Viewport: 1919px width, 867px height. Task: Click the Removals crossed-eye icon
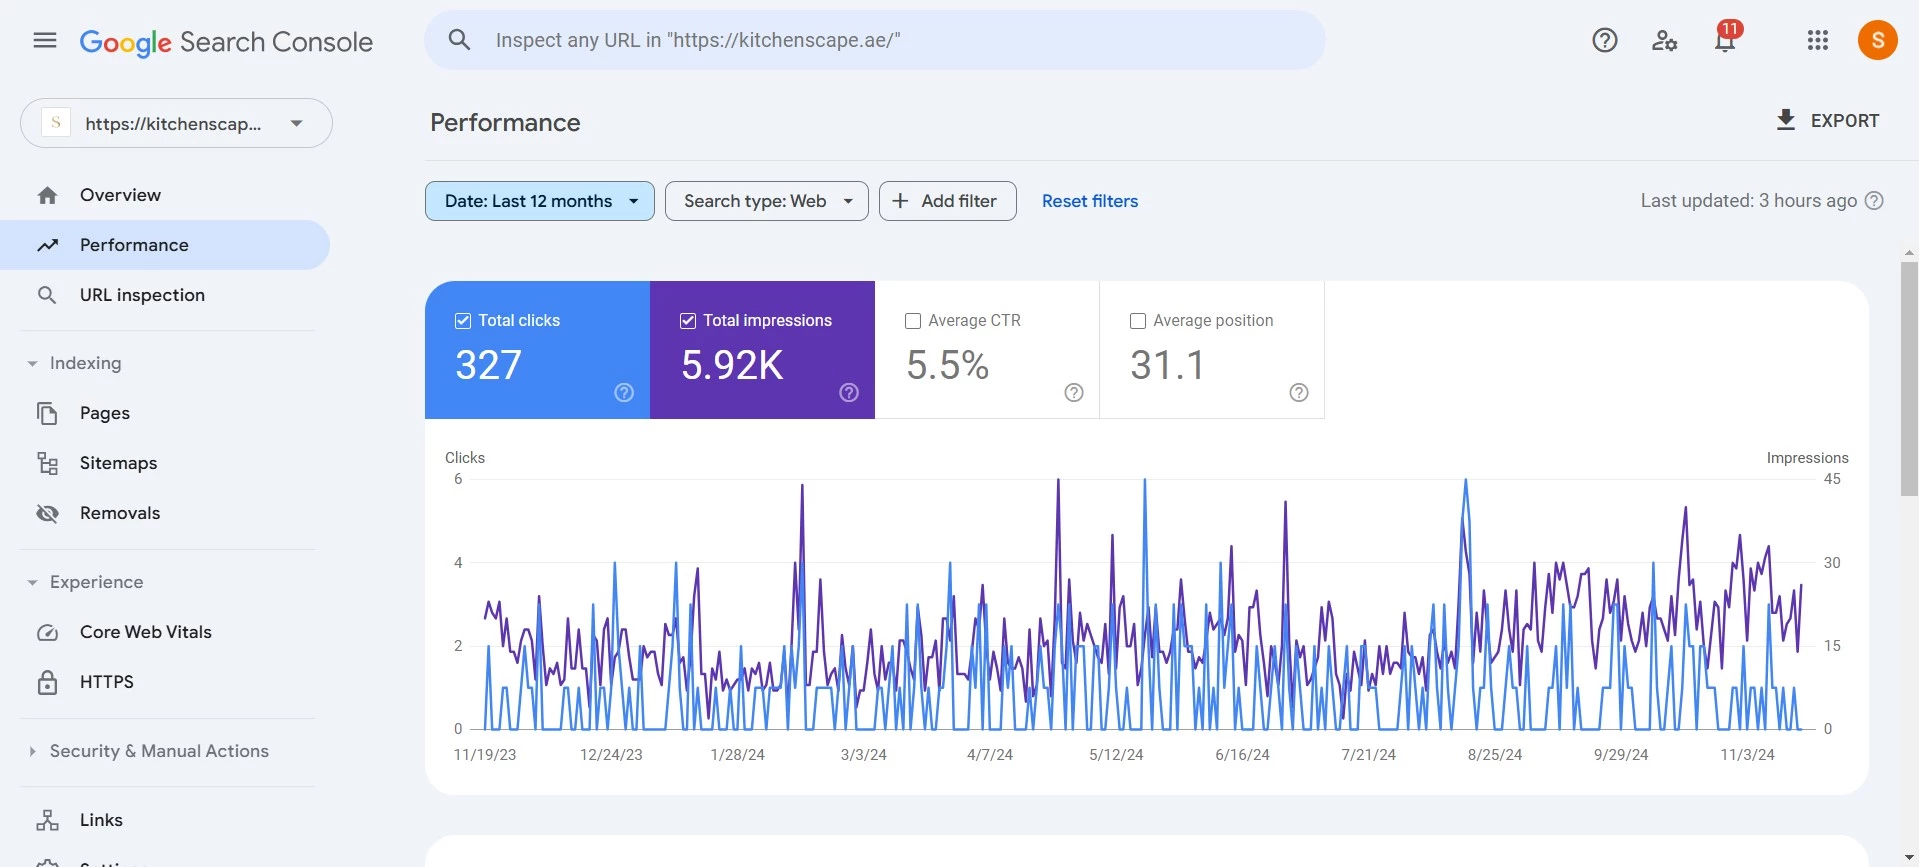pyautogui.click(x=47, y=513)
